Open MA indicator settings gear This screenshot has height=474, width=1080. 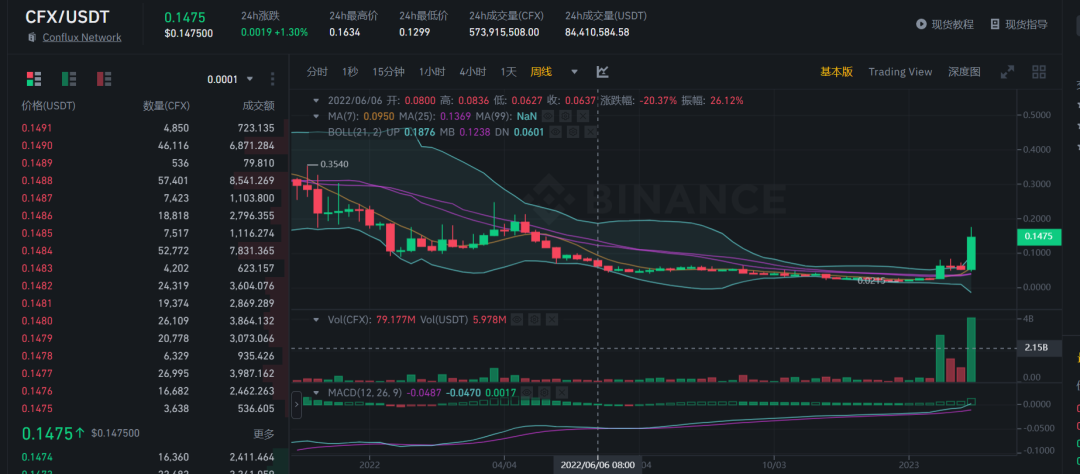(565, 116)
